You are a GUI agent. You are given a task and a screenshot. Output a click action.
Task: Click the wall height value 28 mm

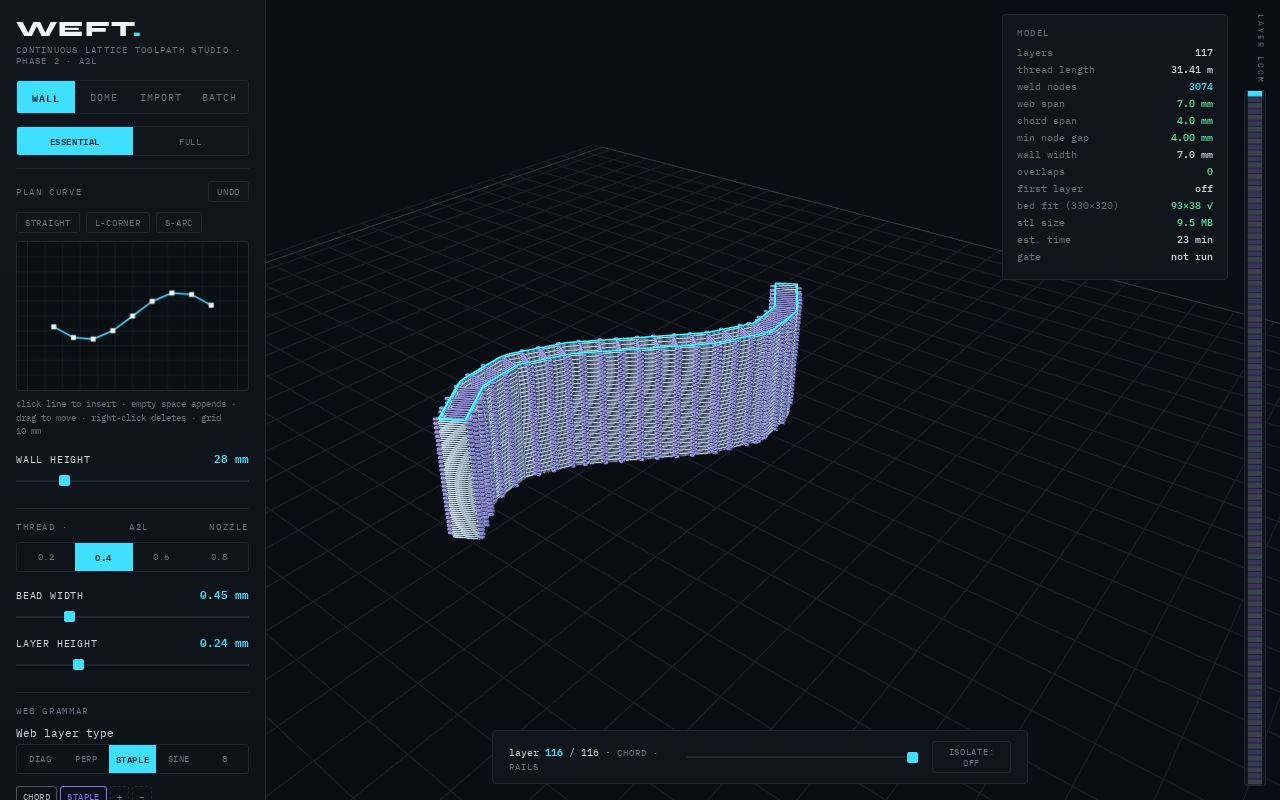click(x=231, y=460)
